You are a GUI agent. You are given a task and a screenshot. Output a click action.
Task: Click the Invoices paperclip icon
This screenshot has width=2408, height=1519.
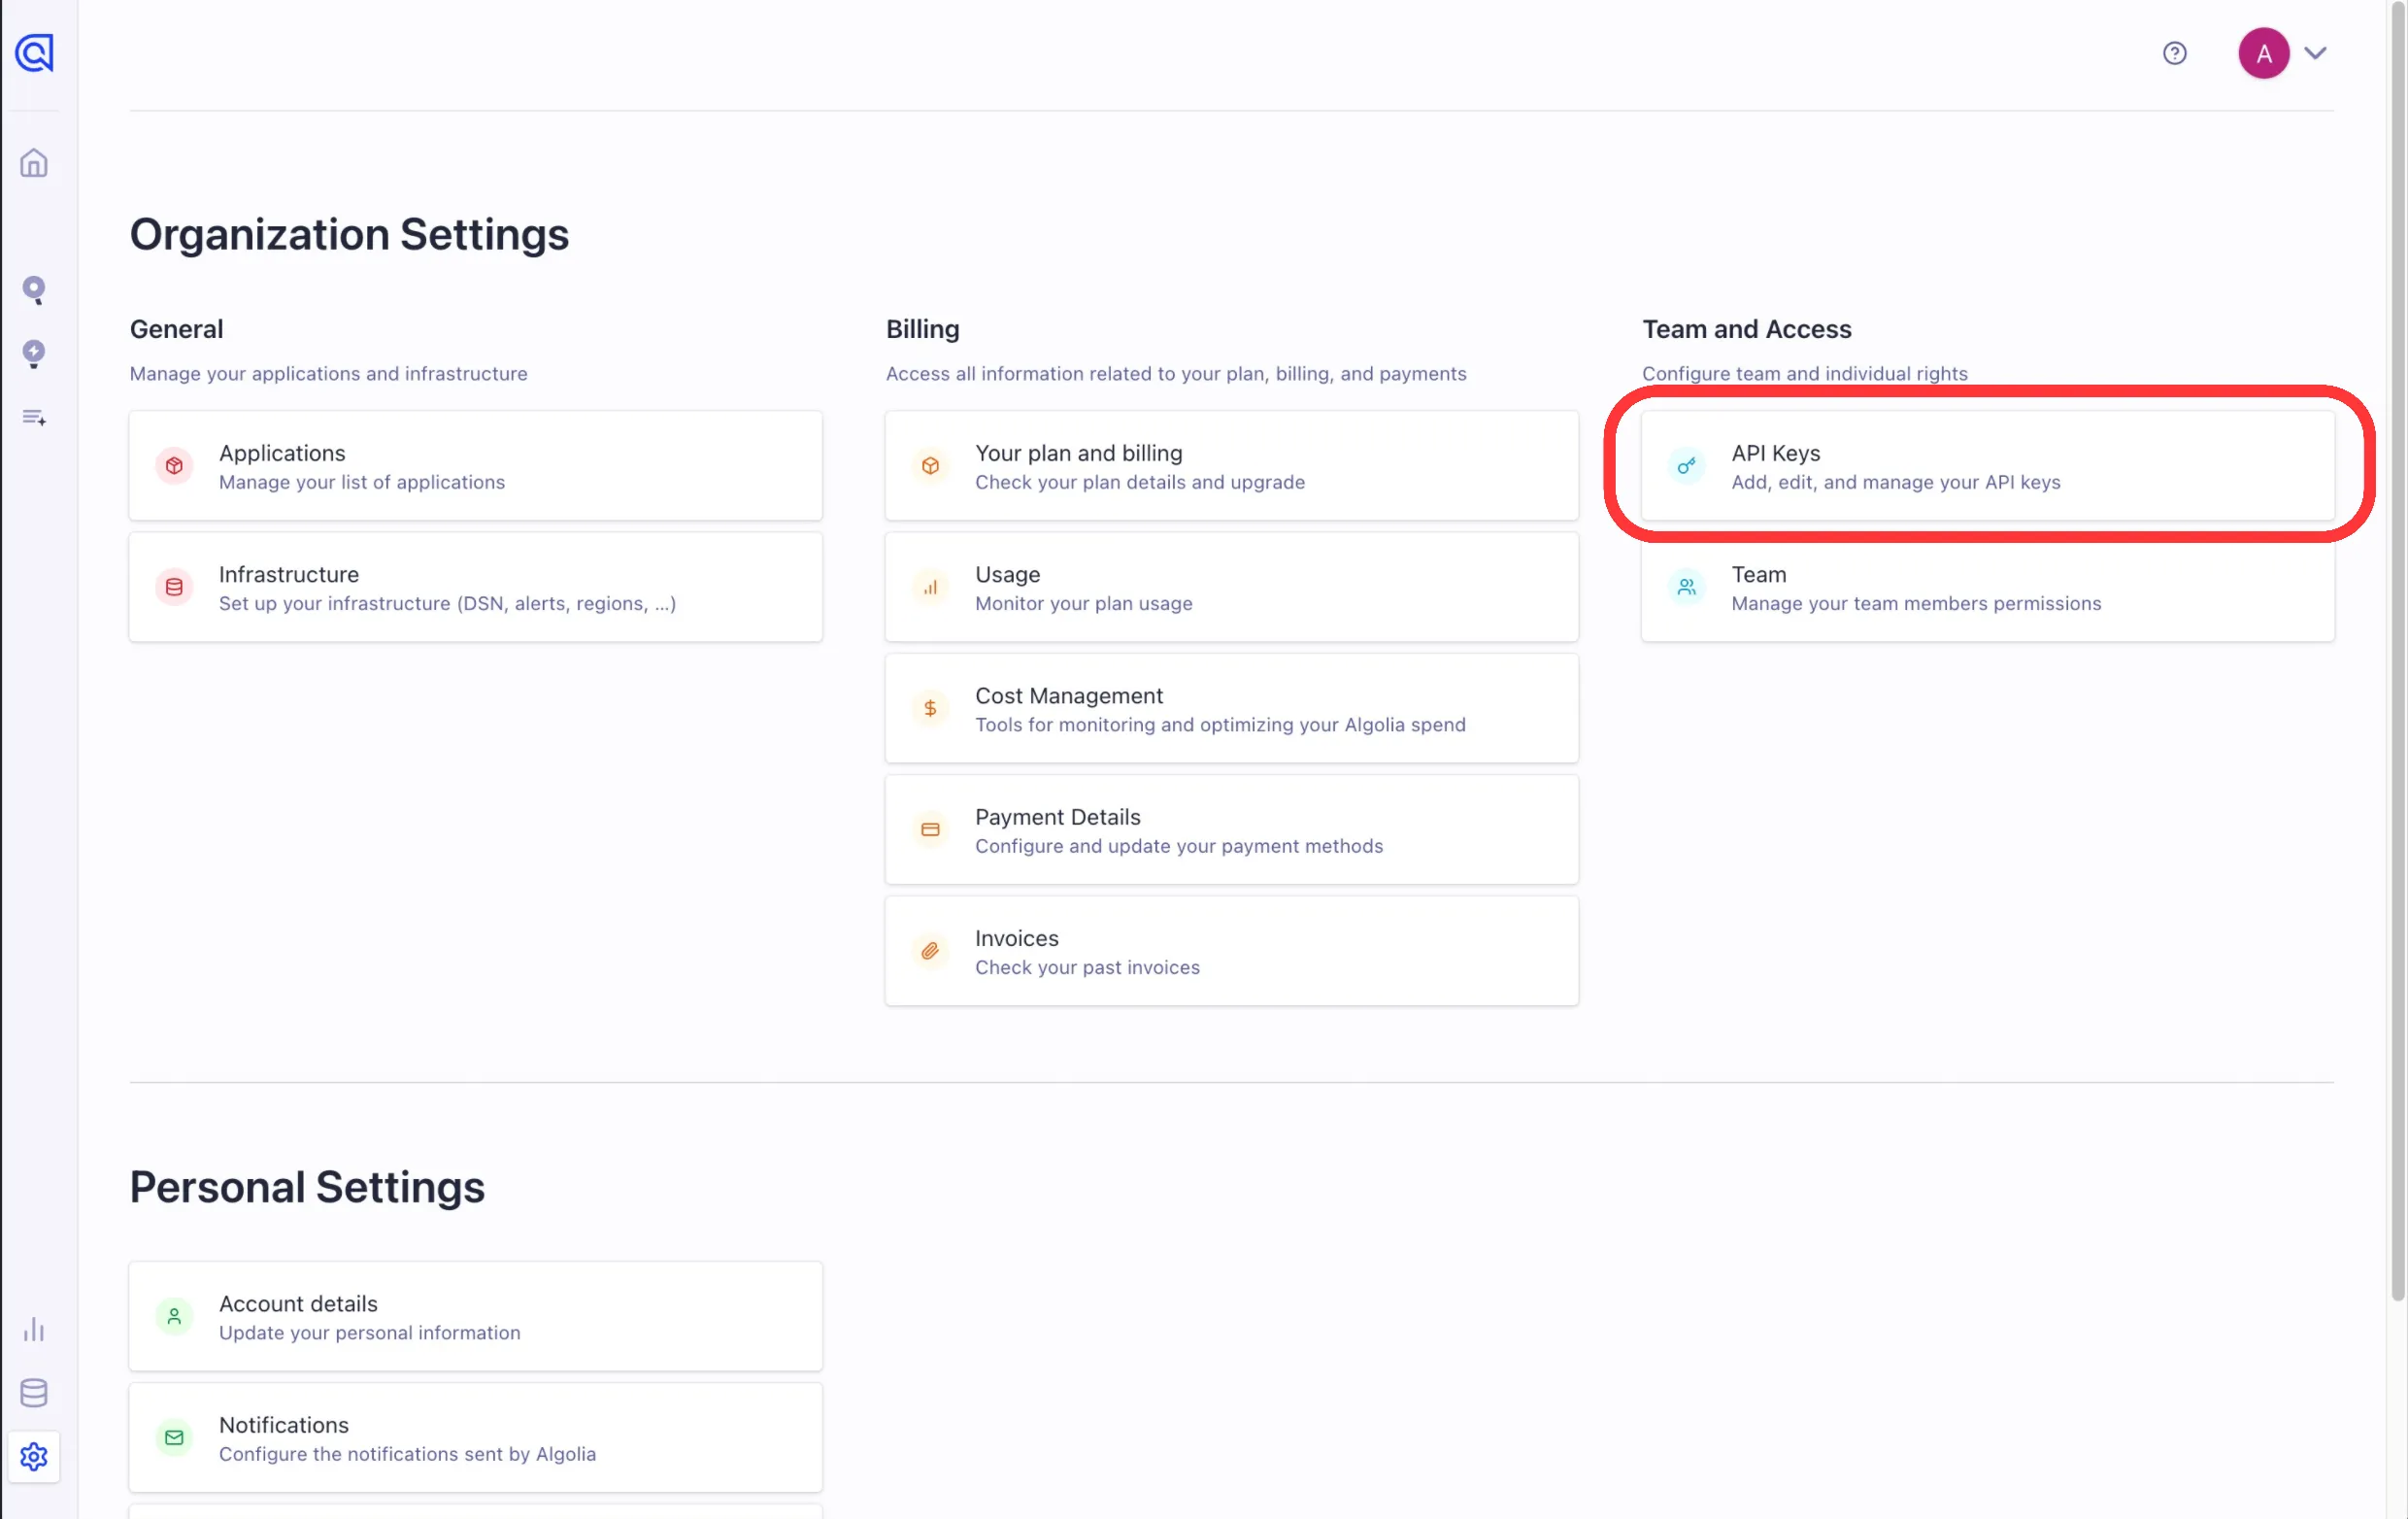coord(930,950)
